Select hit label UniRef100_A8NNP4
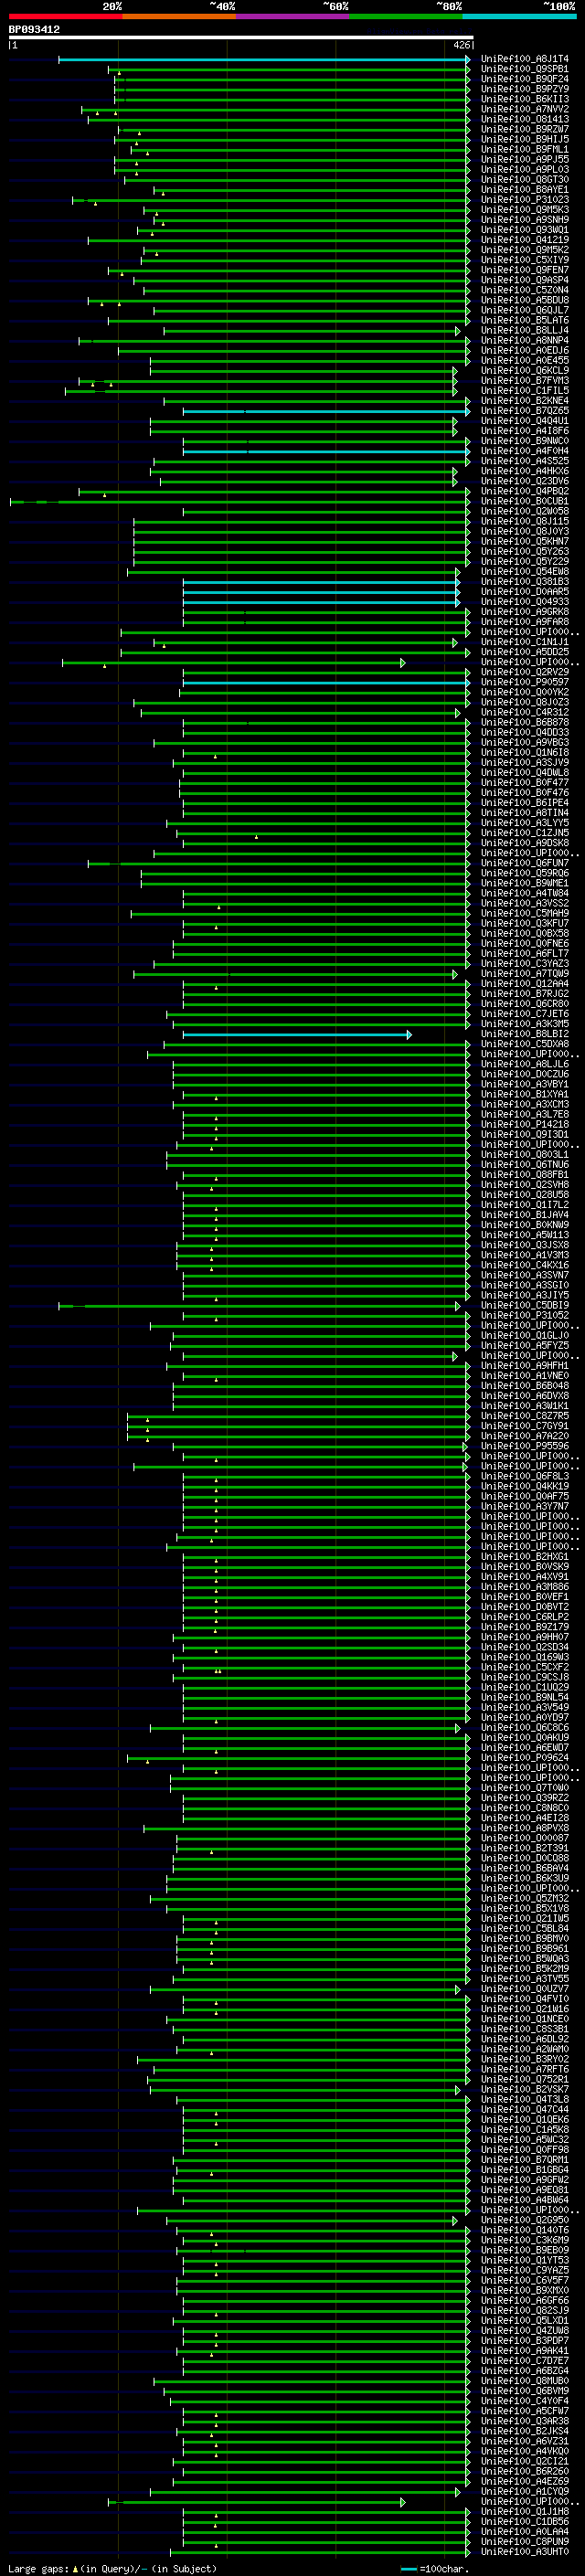The height and width of the screenshot is (2576, 585). pyautogui.click(x=524, y=340)
